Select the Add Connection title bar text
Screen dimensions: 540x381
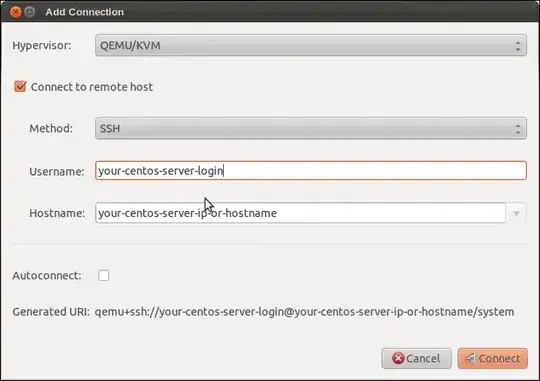(x=85, y=12)
